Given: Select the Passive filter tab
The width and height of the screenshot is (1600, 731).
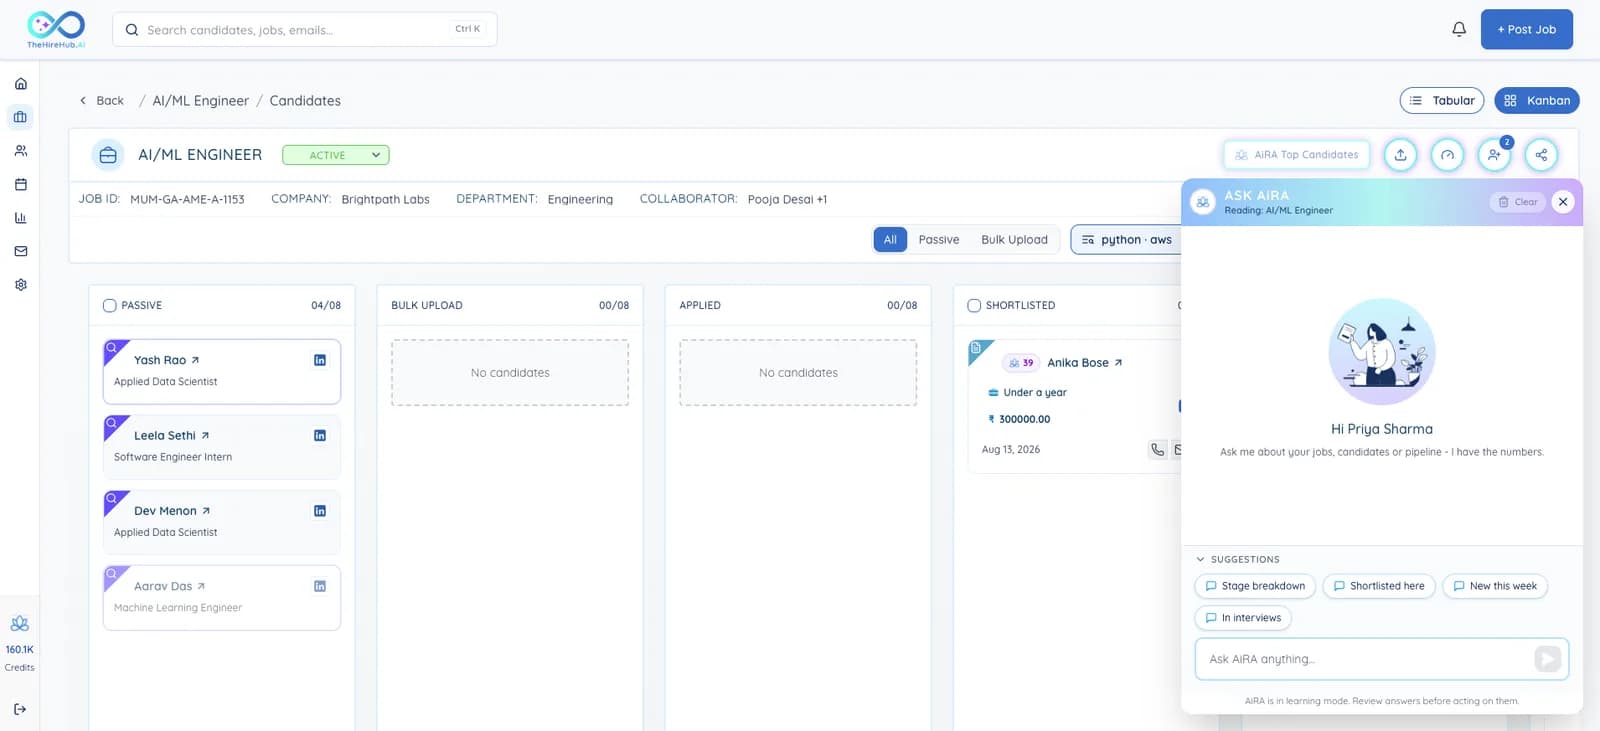Looking at the screenshot, I should 939,240.
